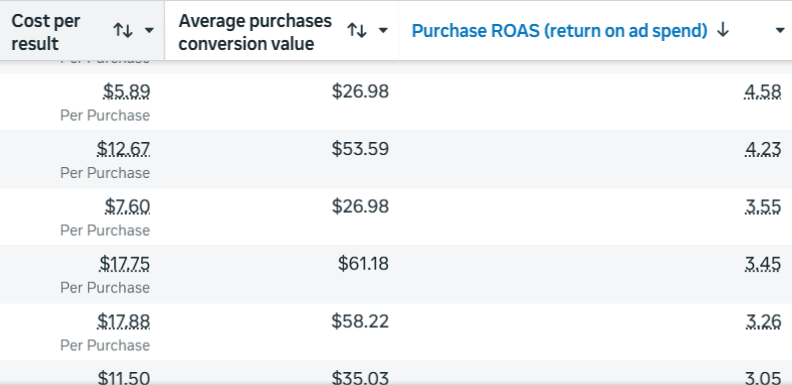This screenshot has height=385, width=792.
Task: Click Average purchases conversion value header label
Action: point(255,32)
